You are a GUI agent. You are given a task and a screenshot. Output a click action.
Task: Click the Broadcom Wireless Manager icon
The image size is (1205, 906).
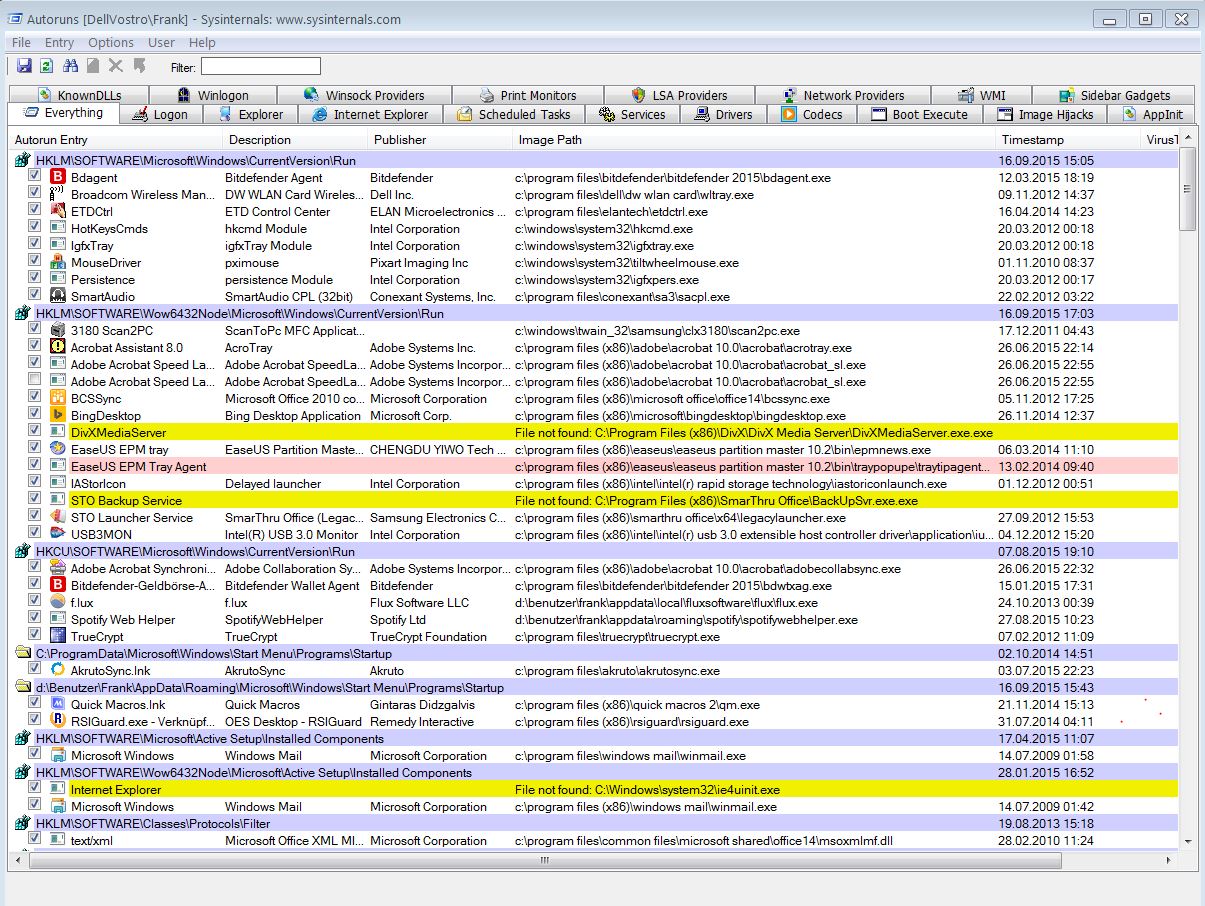58,195
